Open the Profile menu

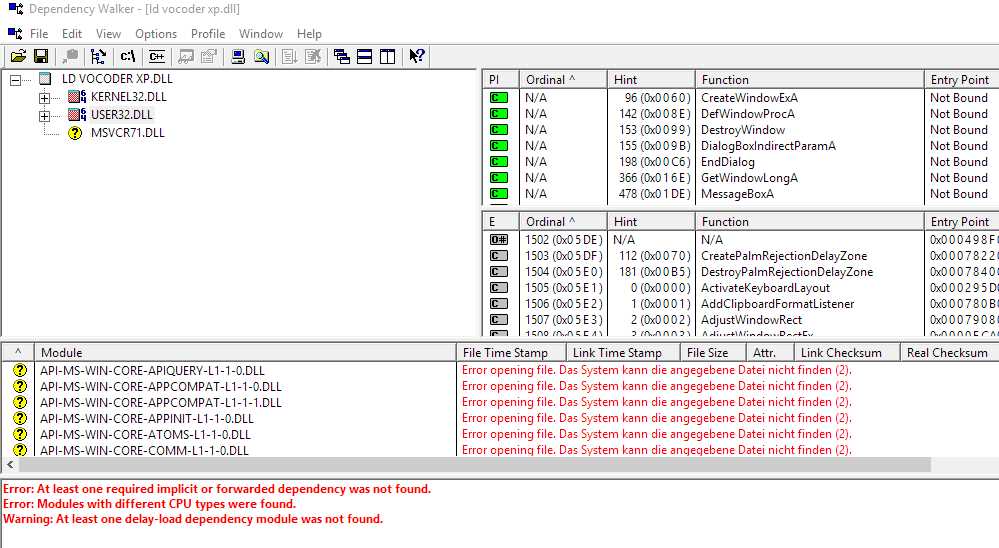[208, 34]
